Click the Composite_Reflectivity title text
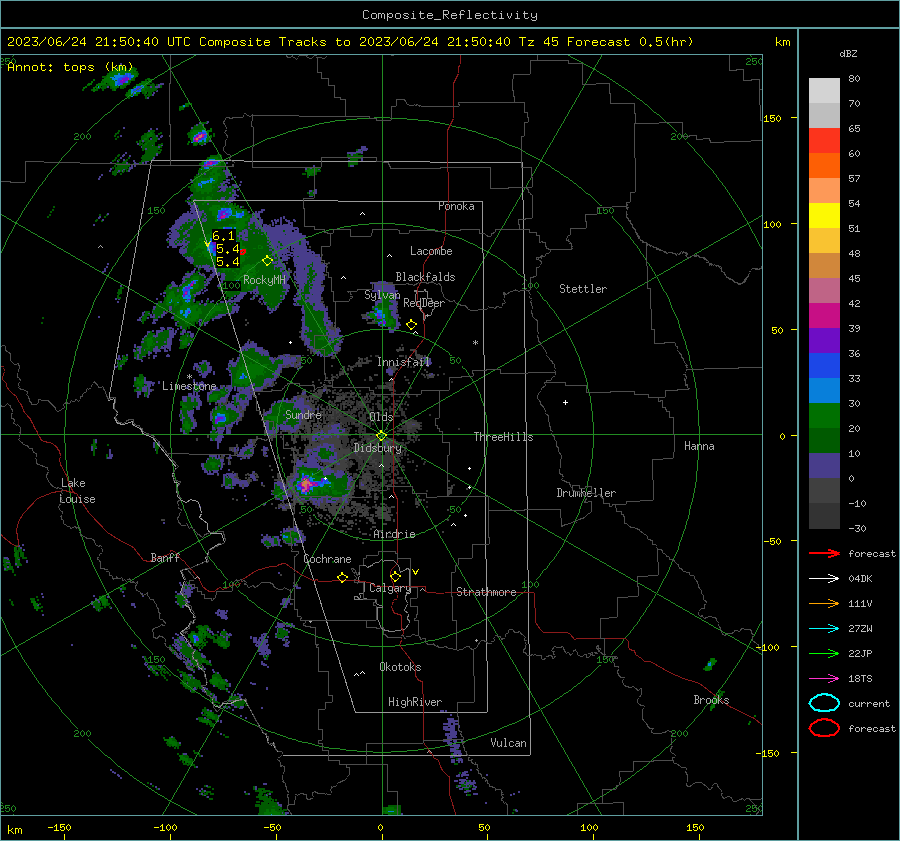This screenshot has height=841, width=900. [450, 15]
